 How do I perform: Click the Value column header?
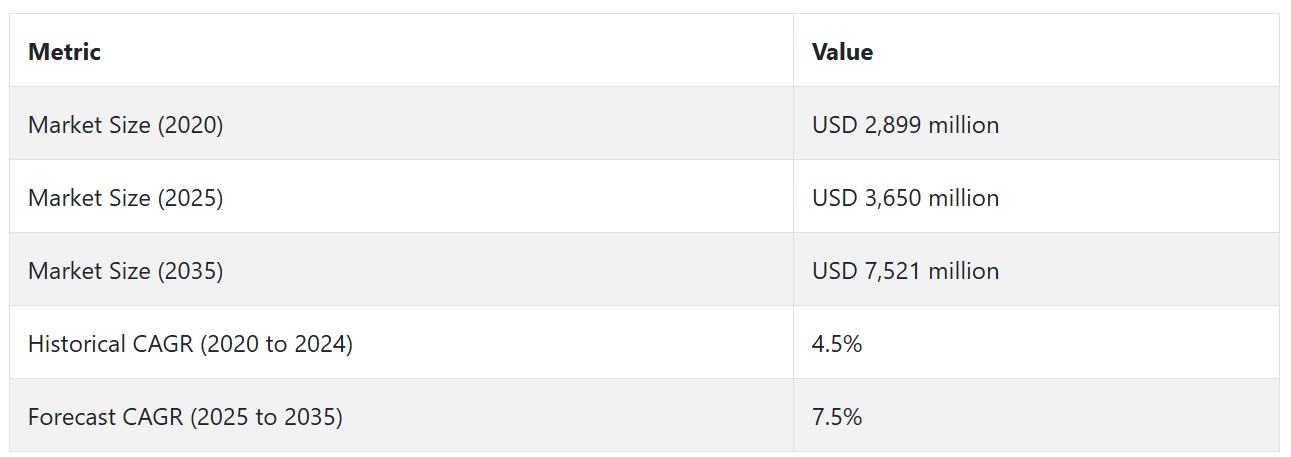pyautogui.click(x=1036, y=51)
